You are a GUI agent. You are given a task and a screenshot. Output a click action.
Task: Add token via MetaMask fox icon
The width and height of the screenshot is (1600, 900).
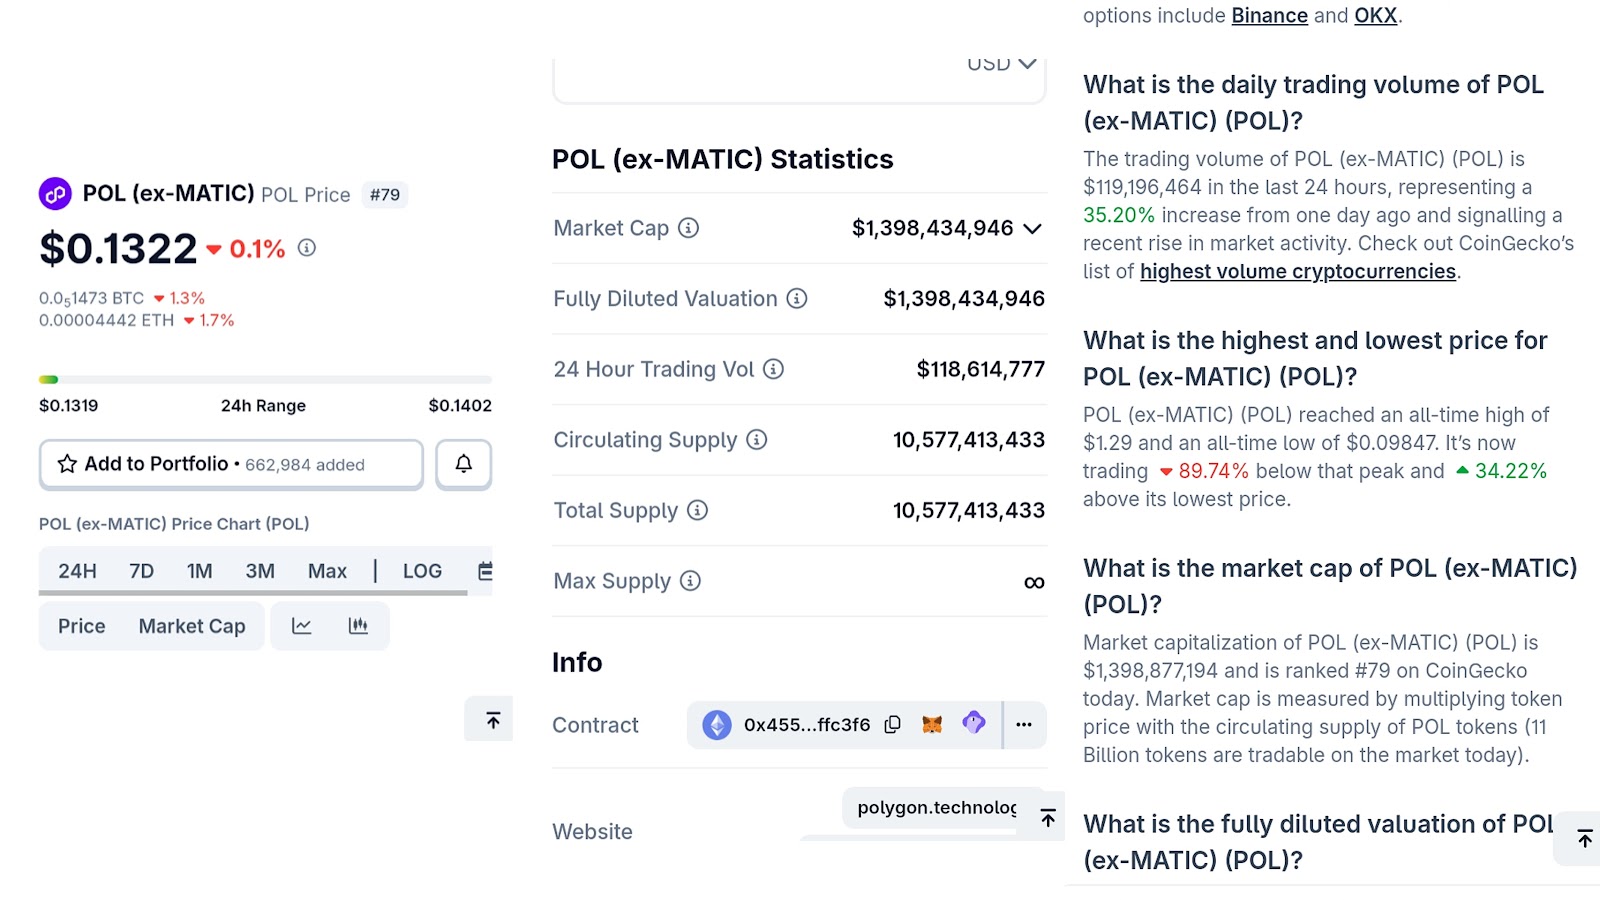932,725
